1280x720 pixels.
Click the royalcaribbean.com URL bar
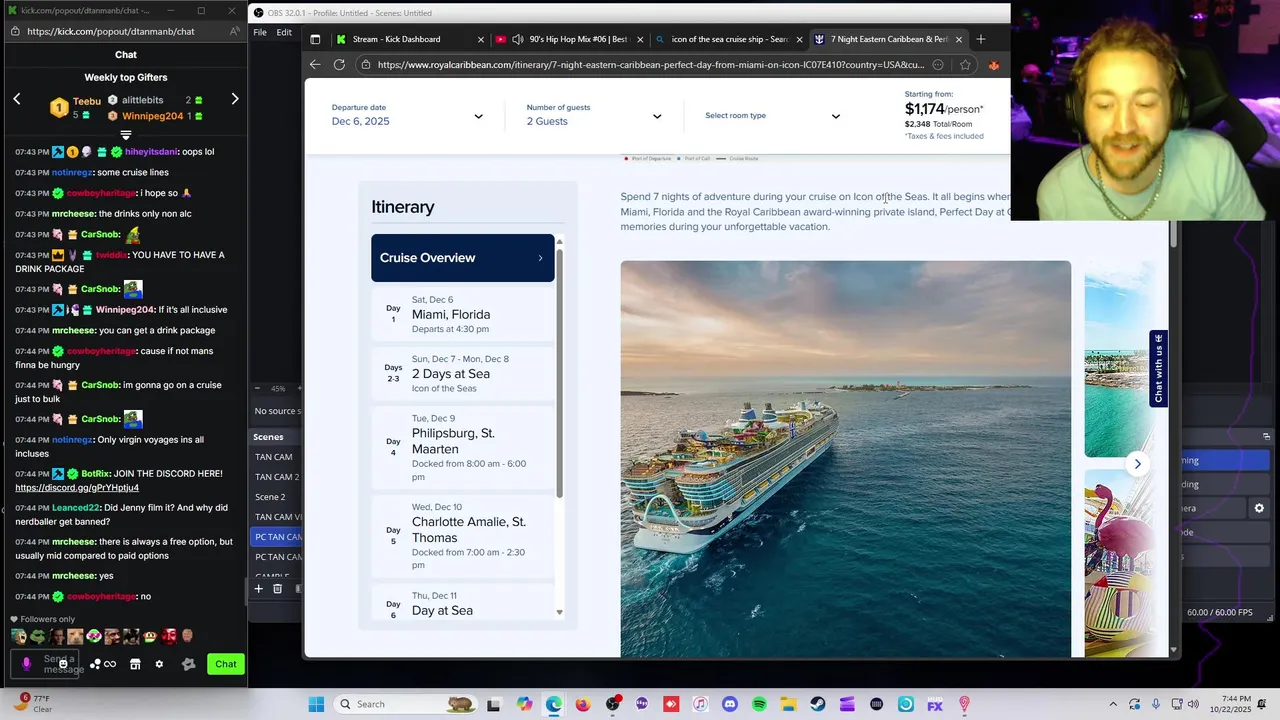(x=650, y=65)
